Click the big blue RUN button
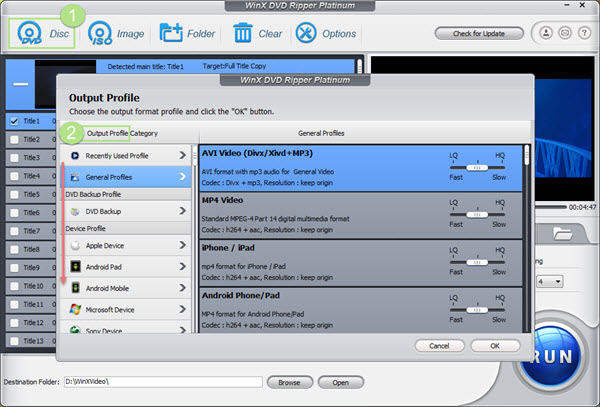This screenshot has width=600, height=407. pos(551,356)
